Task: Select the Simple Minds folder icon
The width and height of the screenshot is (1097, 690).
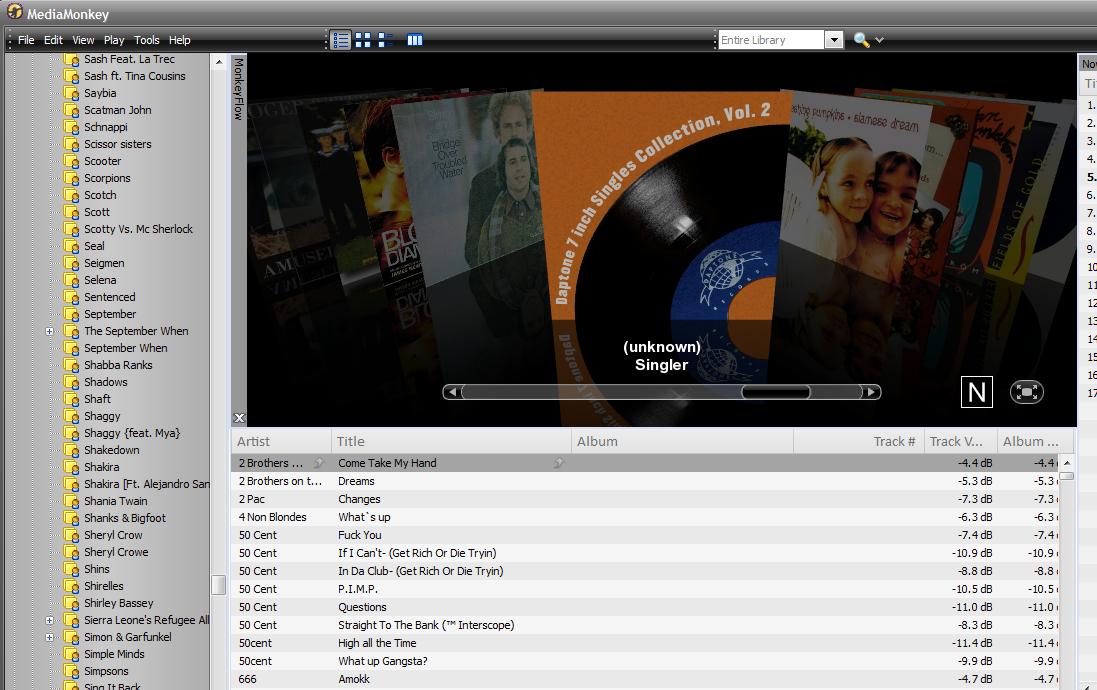Action: [71, 654]
